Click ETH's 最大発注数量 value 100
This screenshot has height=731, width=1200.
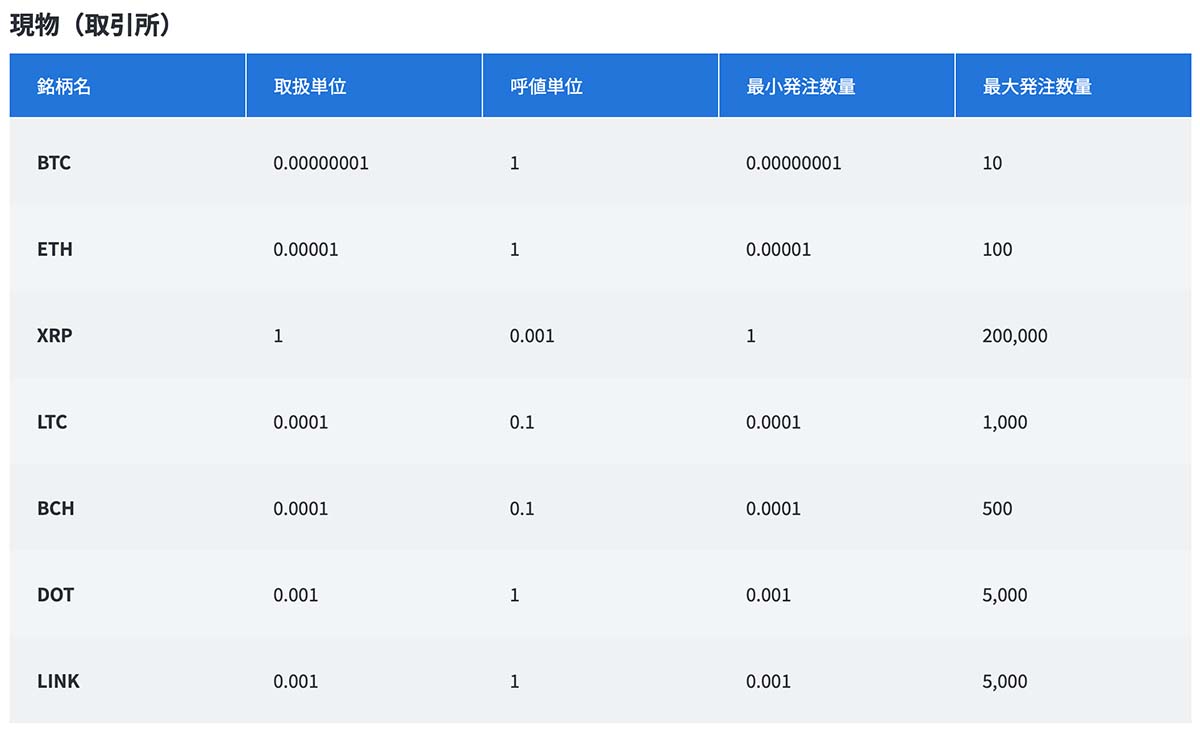pos(997,249)
